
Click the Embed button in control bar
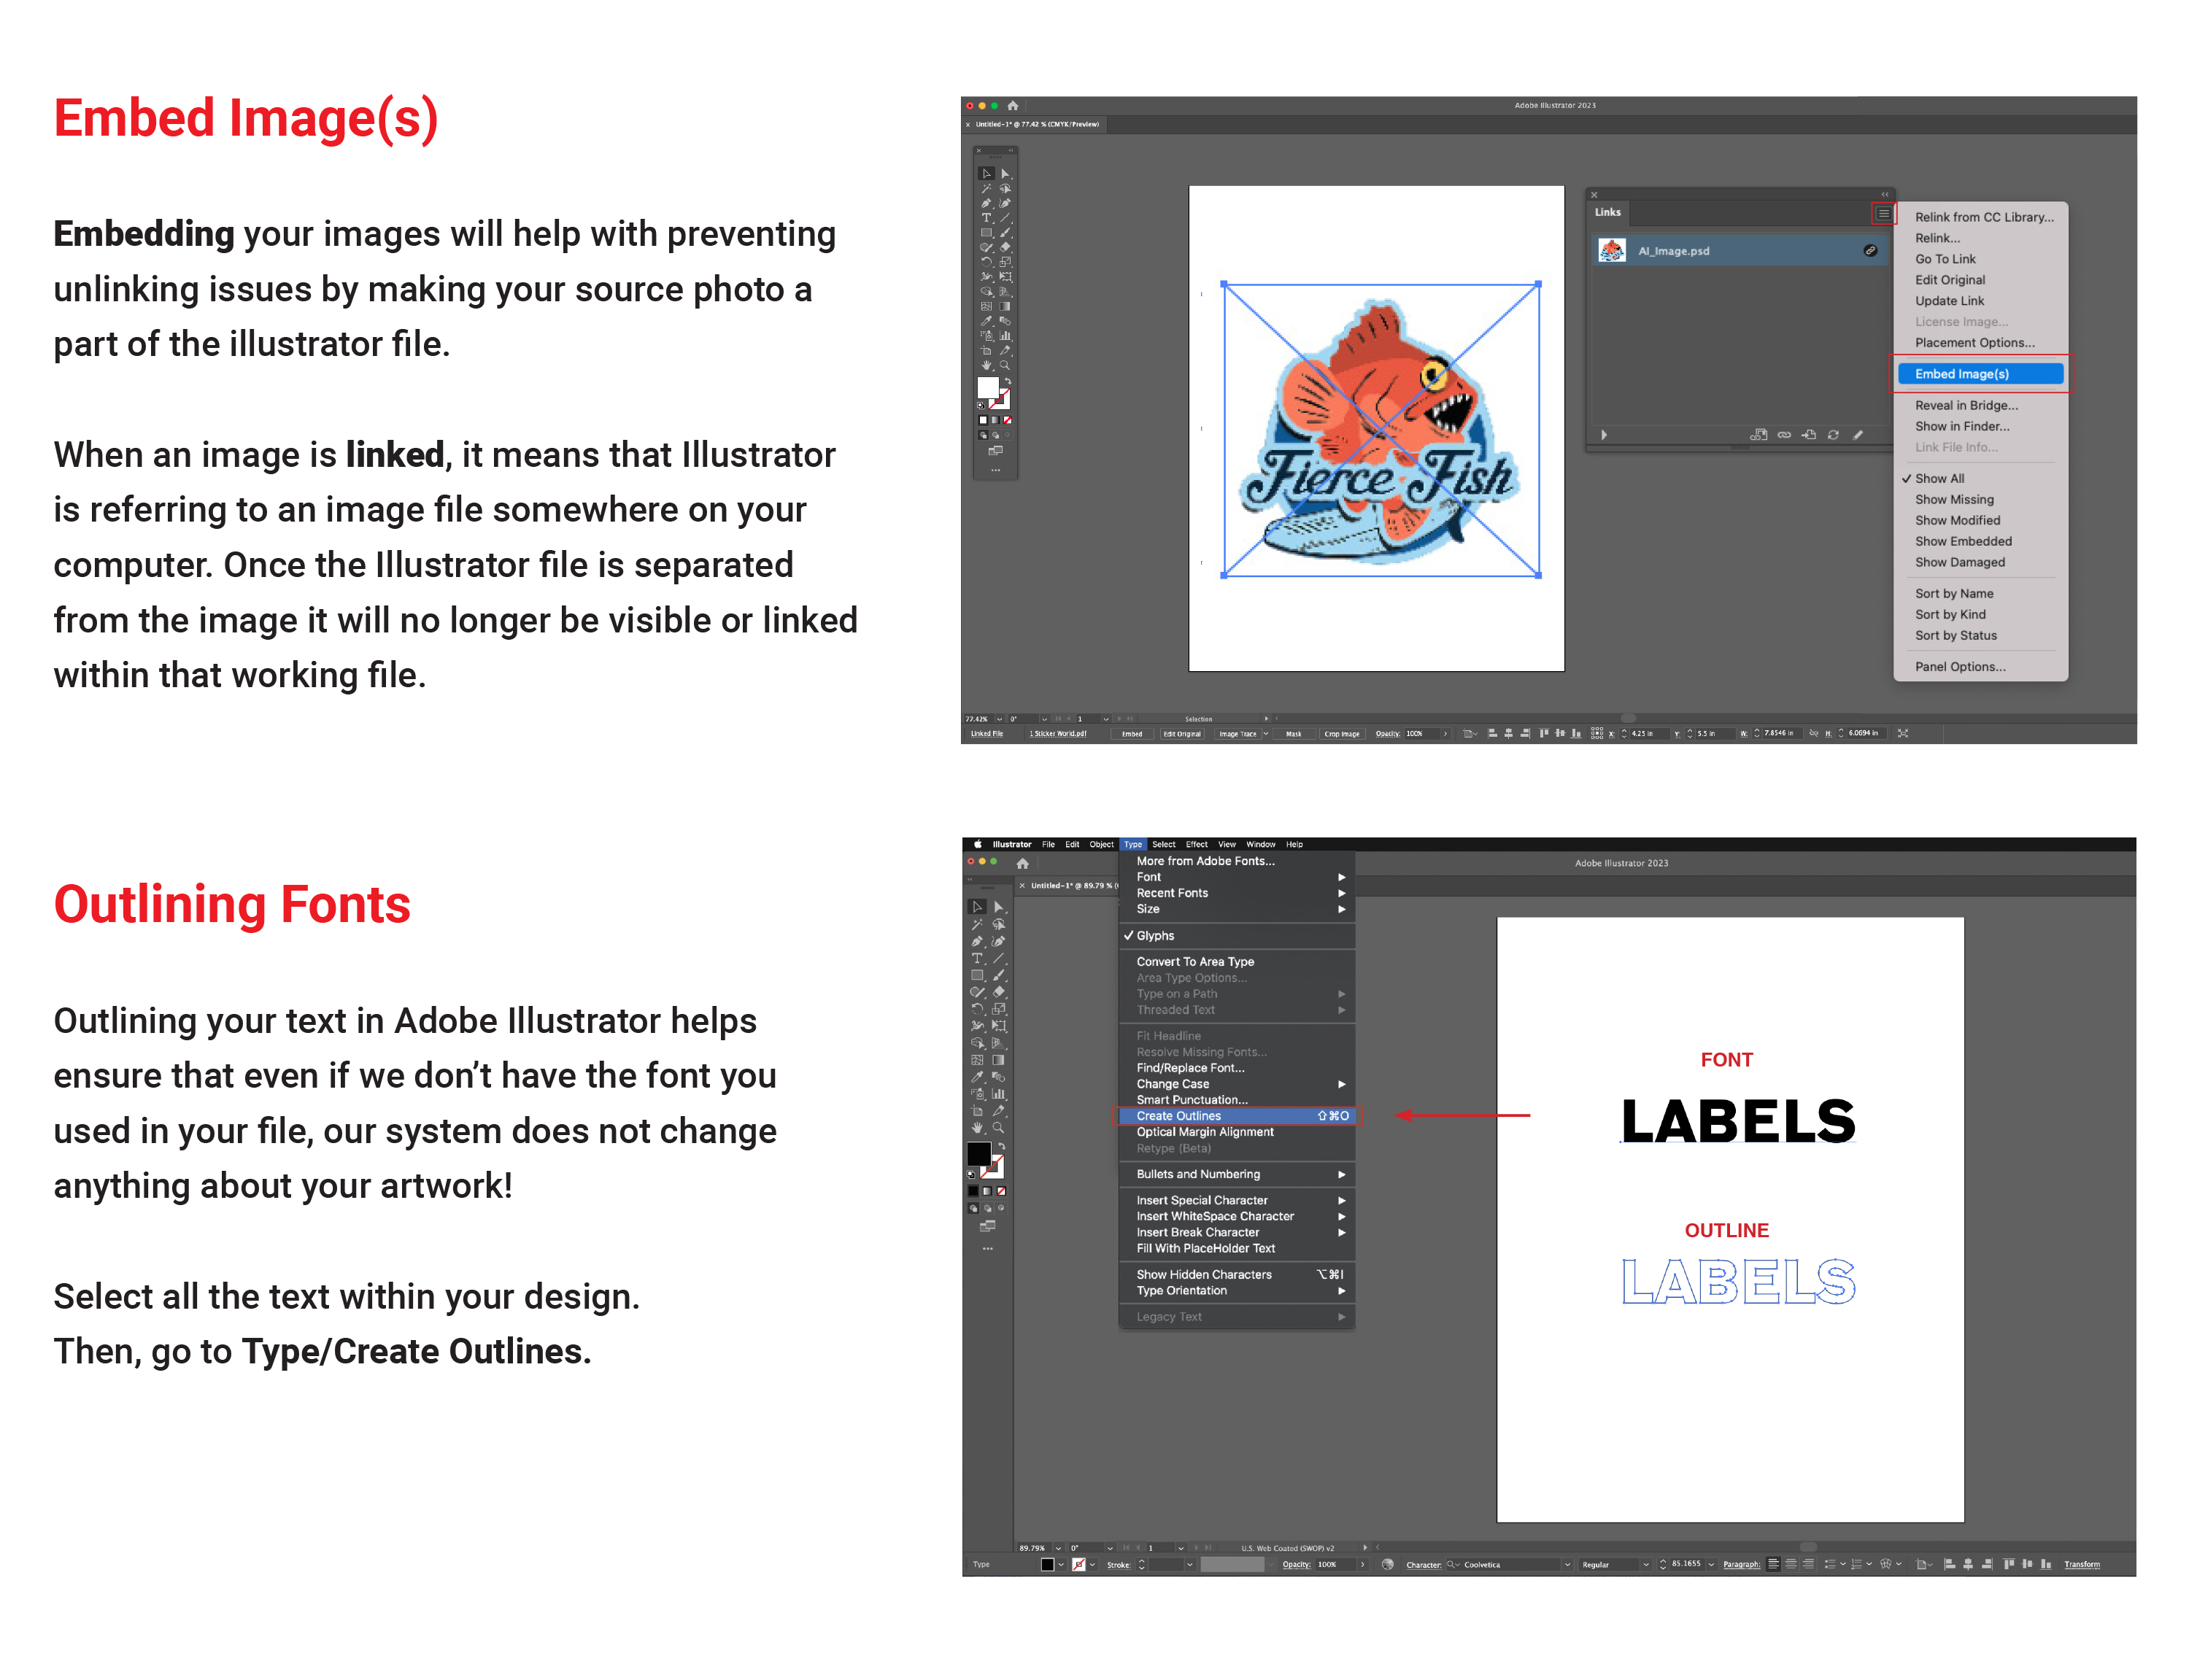1131,734
